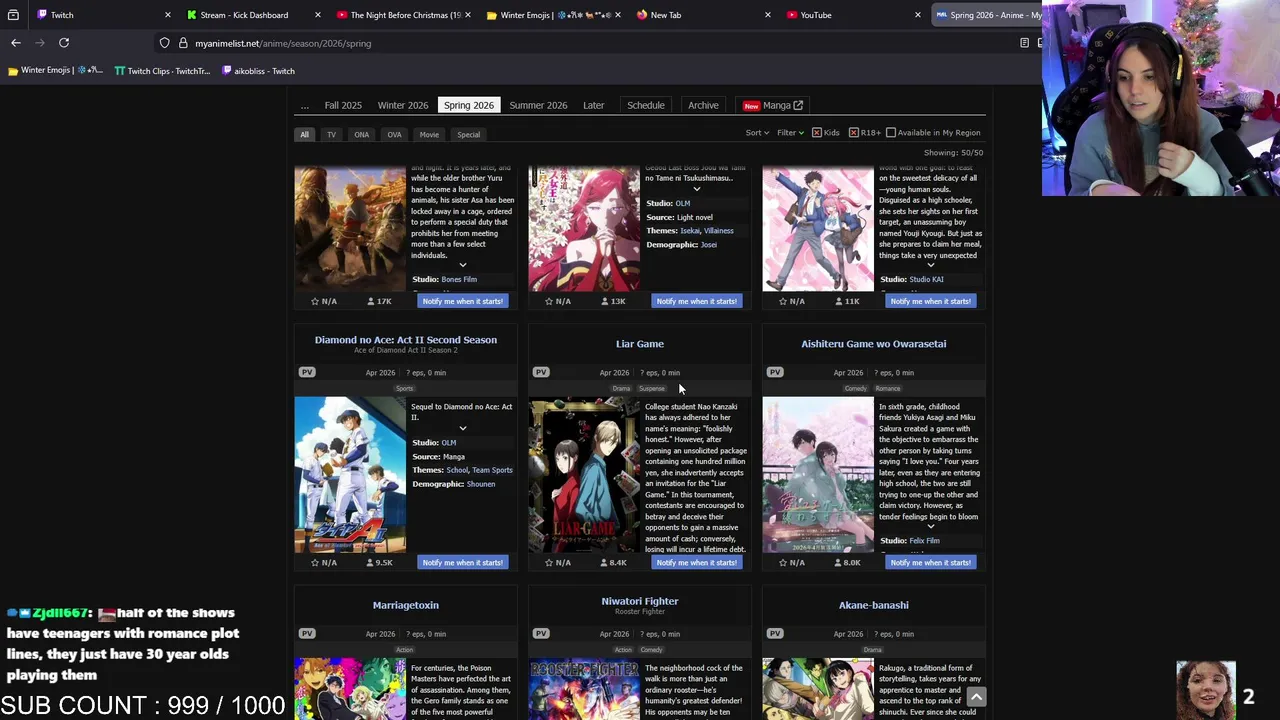Click the scroll-to-top arrow button
1280x720 pixels.
pyautogui.click(x=976, y=697)
